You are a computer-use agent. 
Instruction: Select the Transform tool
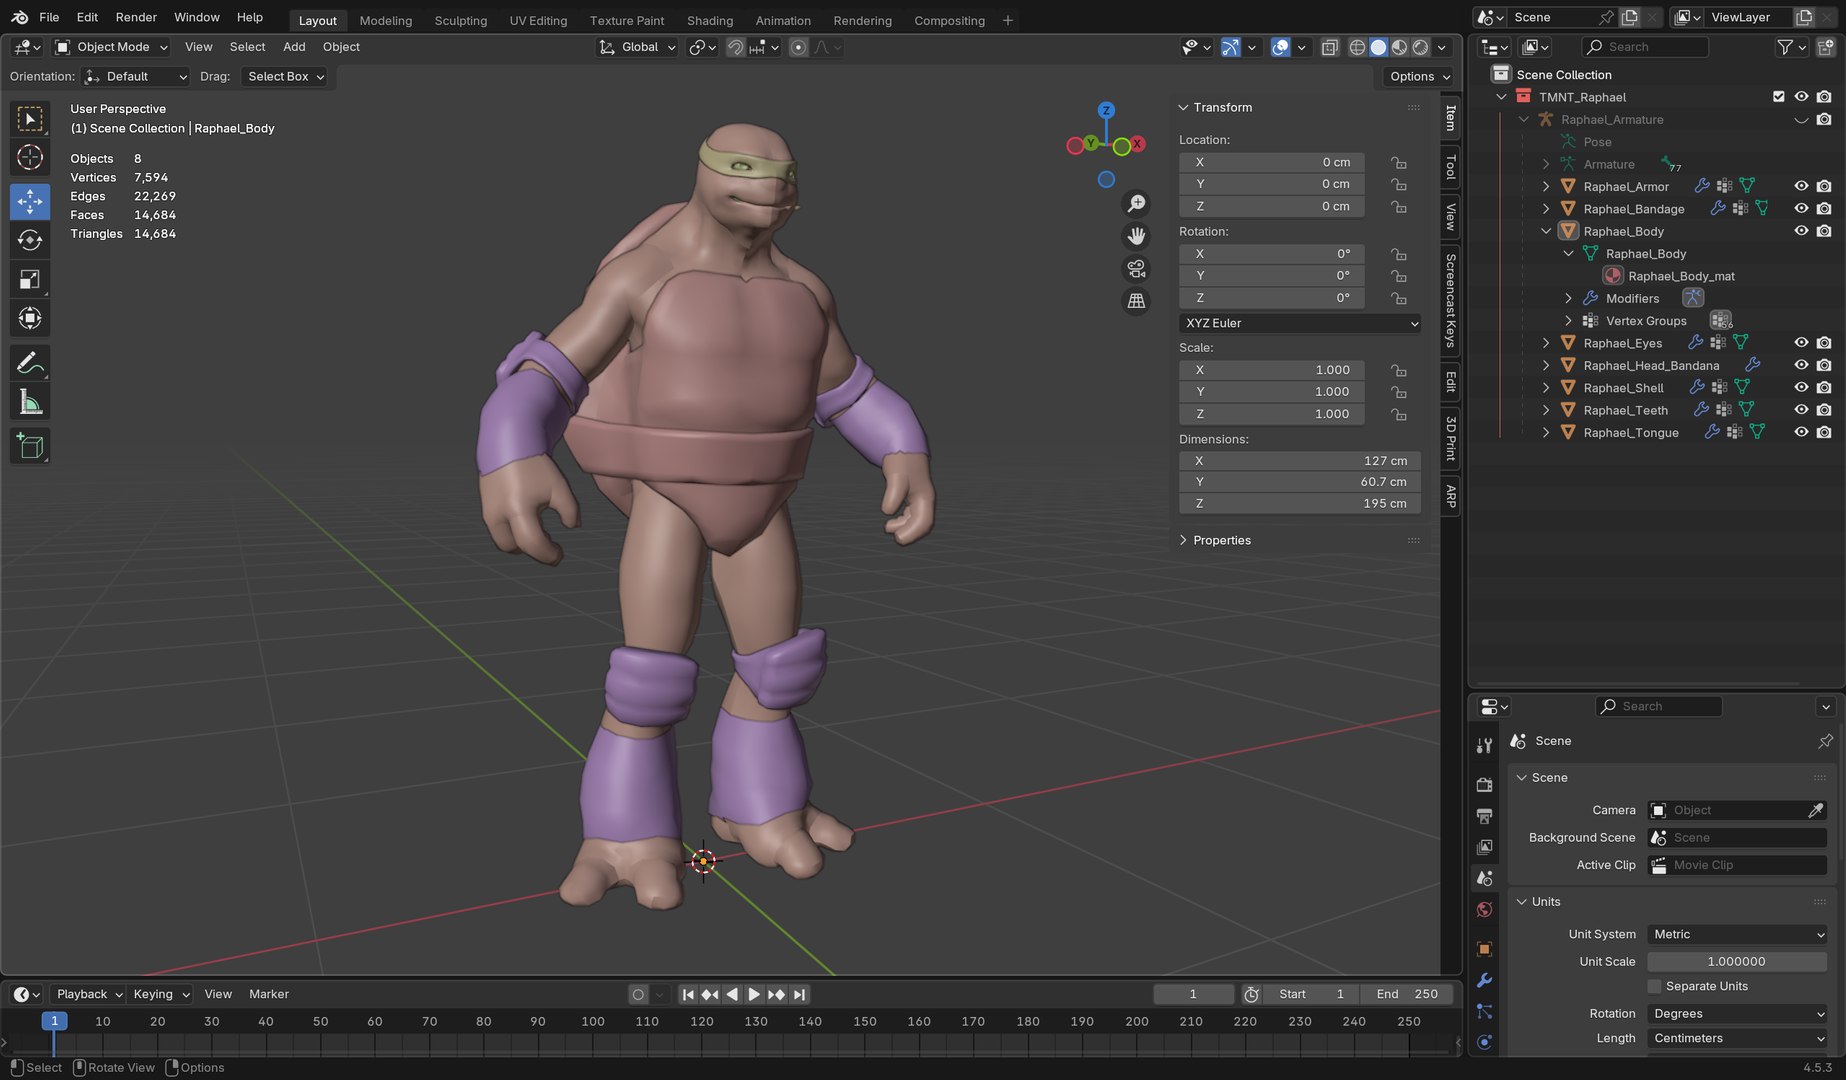click(x=30, y=318)
